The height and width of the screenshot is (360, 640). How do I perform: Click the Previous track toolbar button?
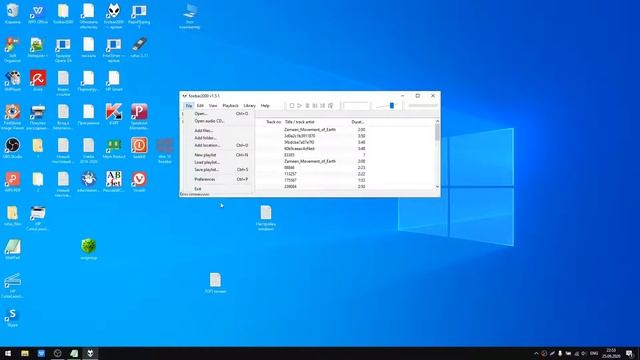pos(315,106)
